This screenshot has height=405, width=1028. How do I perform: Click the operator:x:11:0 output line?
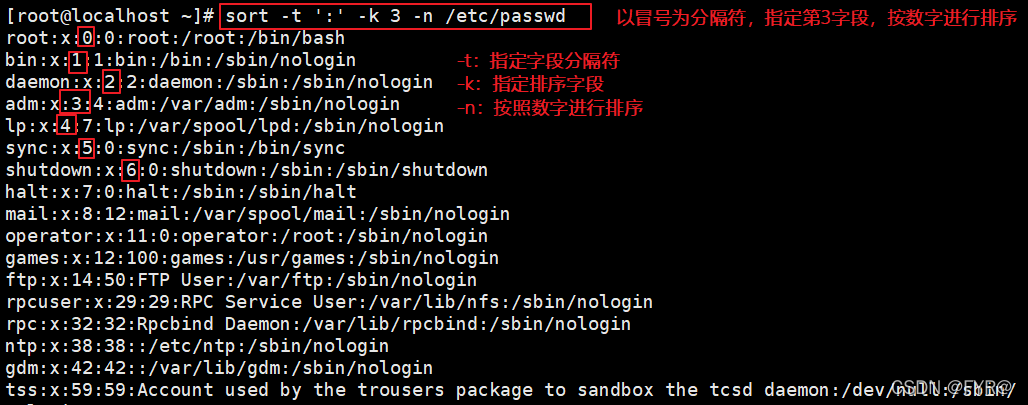[x=247, y=236]
